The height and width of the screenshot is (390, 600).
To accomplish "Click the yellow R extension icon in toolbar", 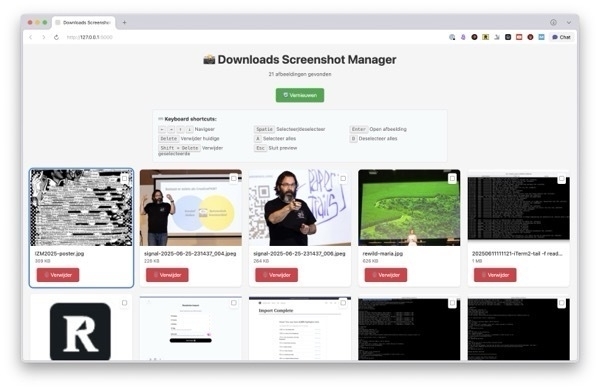I will 486,37.
